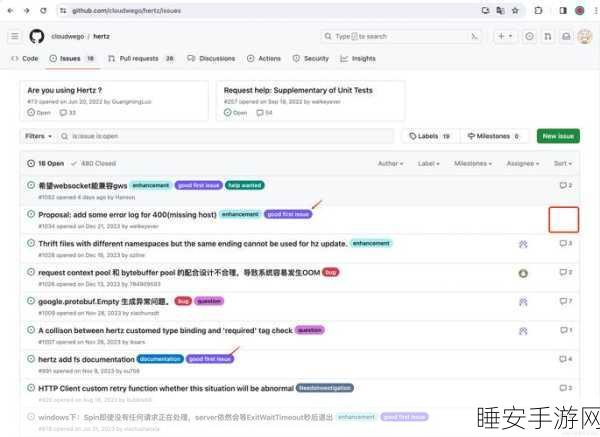Open the cloudwego organization link

coord(68,36)
